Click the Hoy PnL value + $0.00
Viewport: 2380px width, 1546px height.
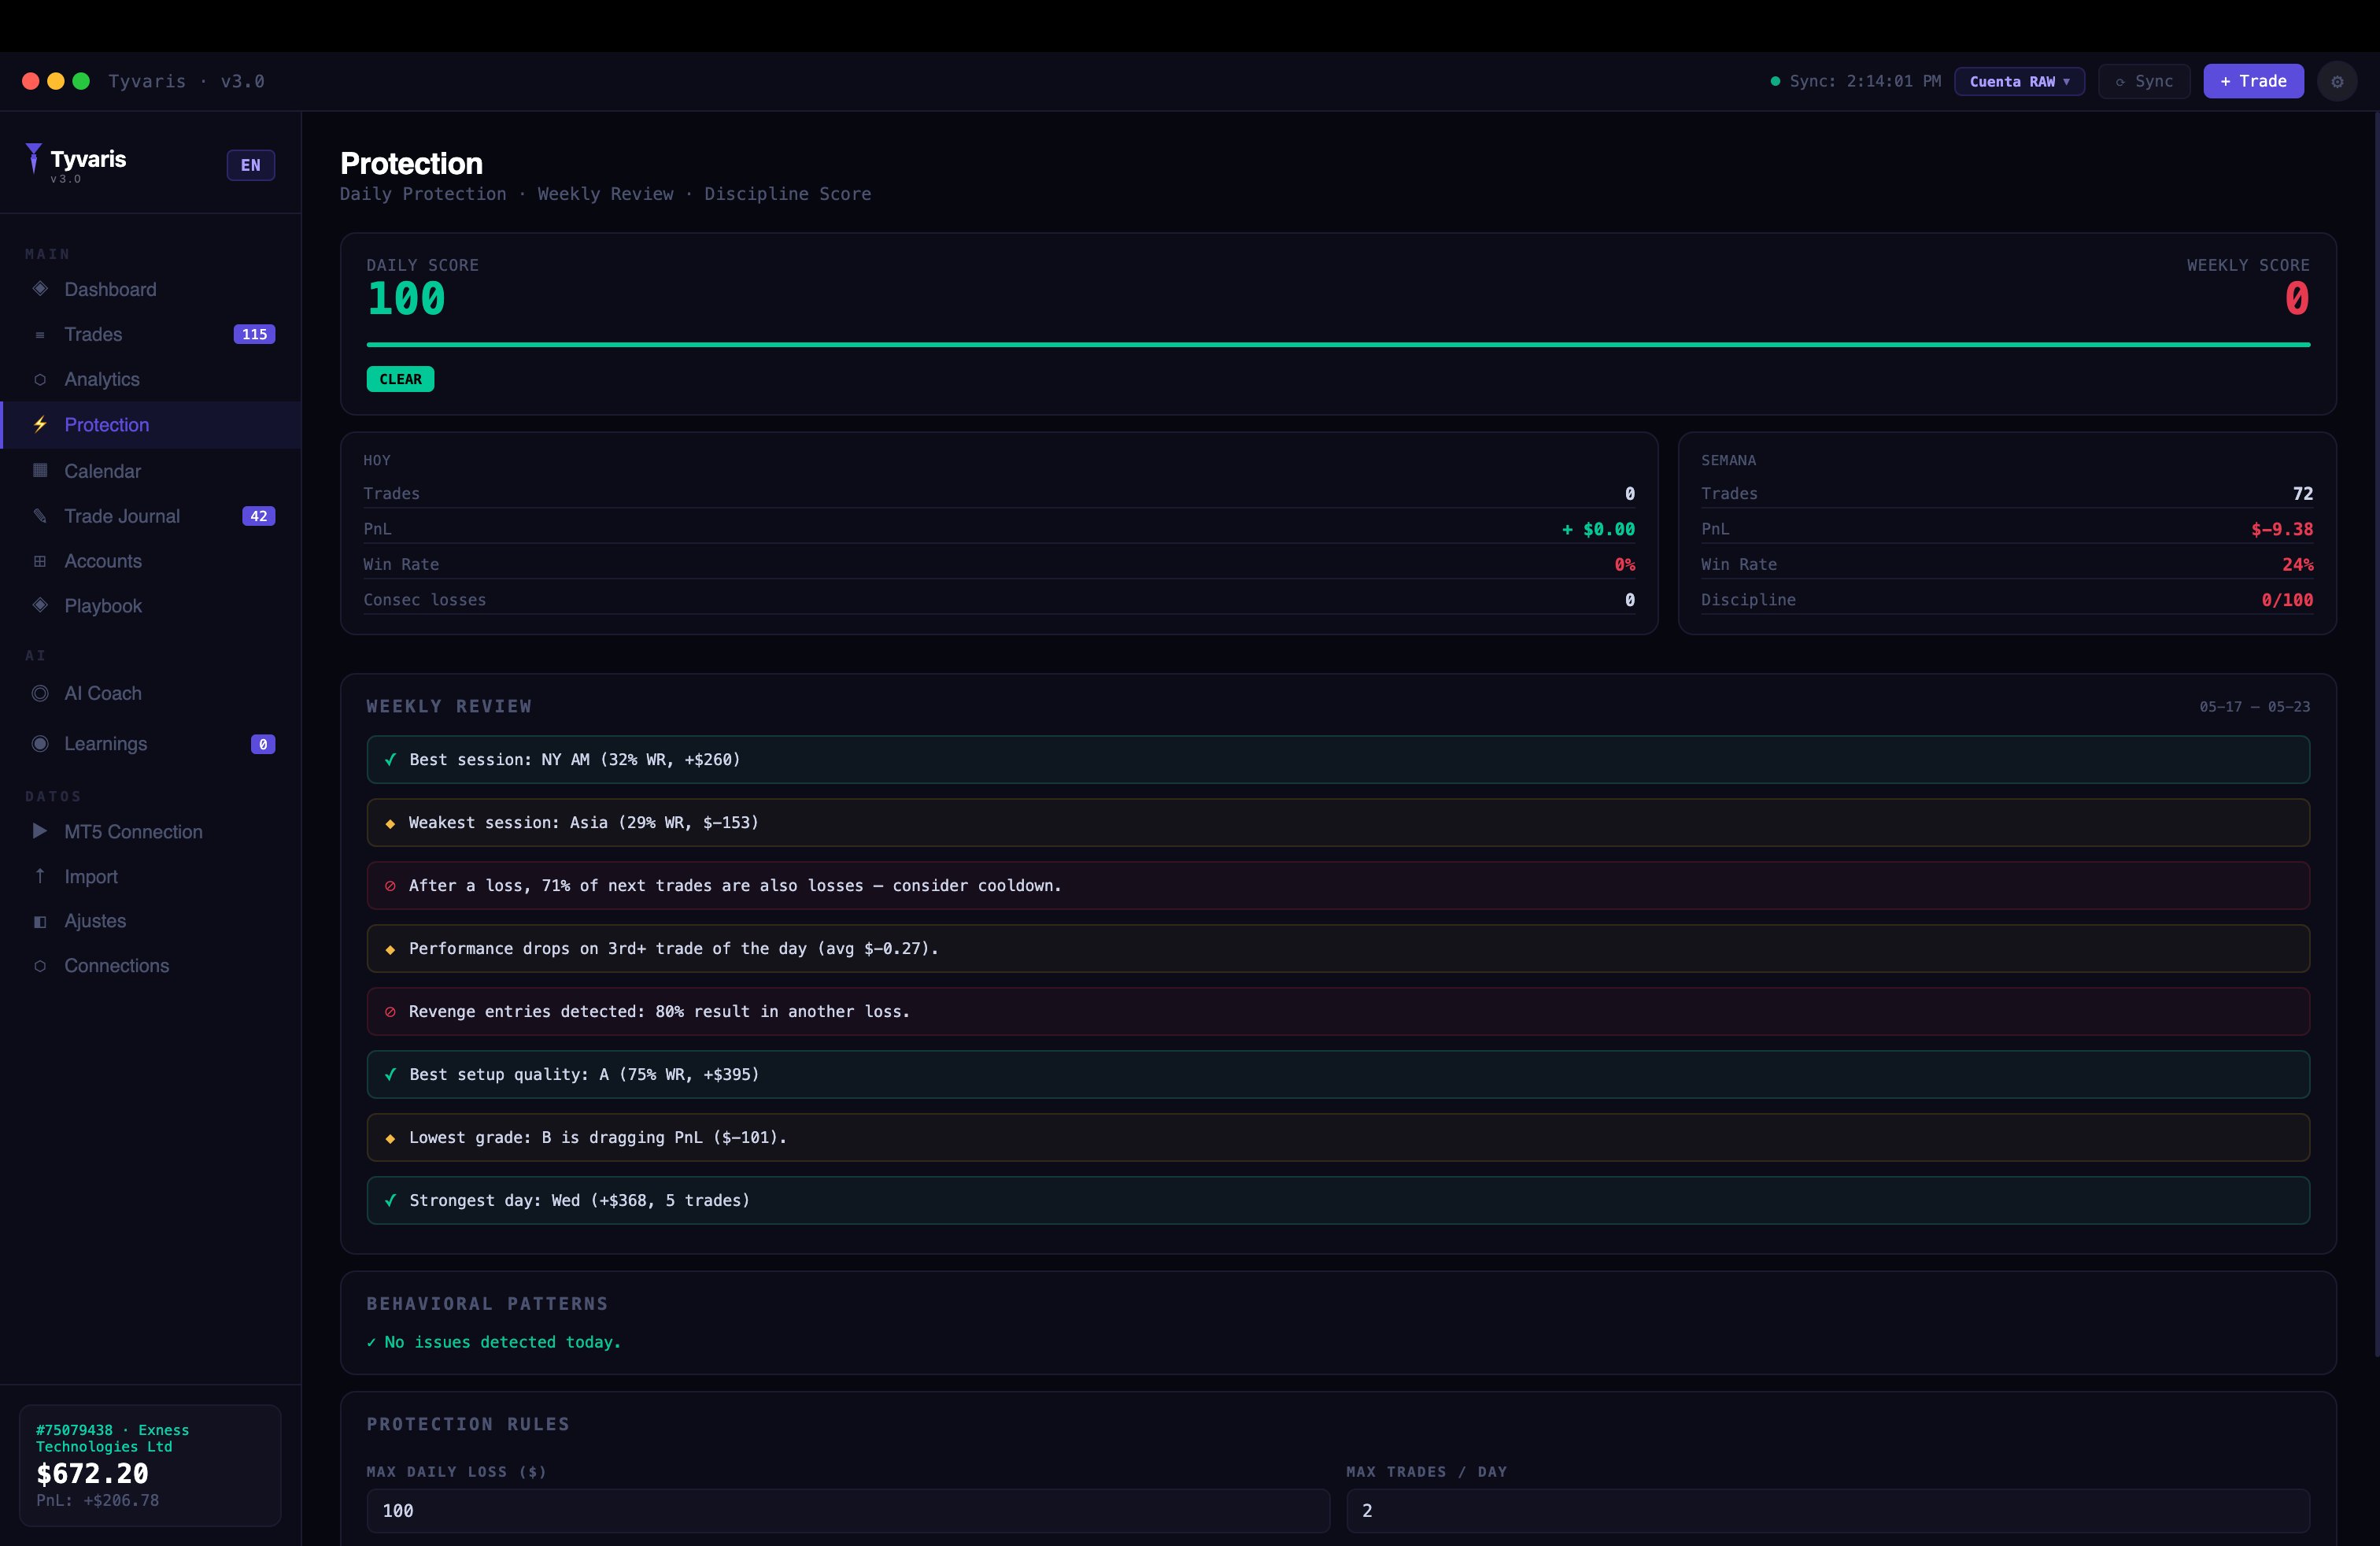(1598, 529)
